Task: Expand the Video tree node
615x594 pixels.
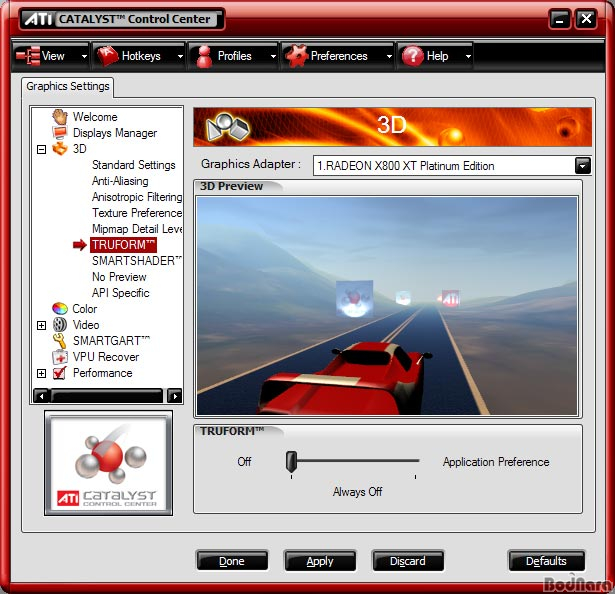Action: click(x=41, y=325)
